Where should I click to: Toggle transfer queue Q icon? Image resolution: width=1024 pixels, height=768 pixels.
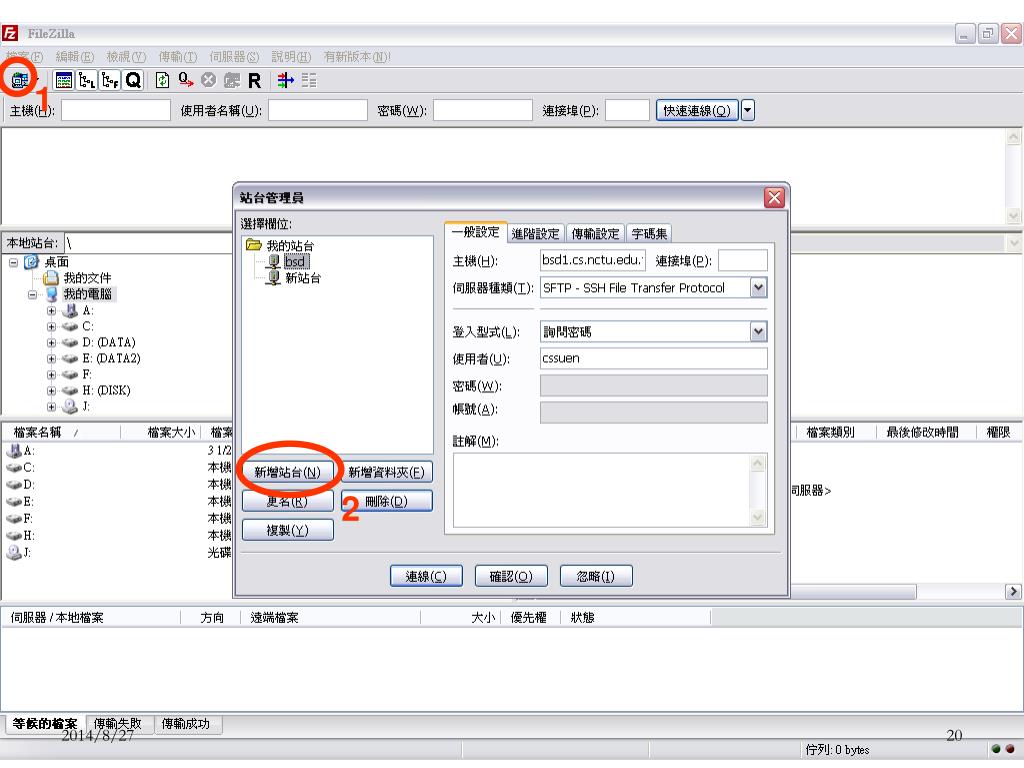(133, 80)
